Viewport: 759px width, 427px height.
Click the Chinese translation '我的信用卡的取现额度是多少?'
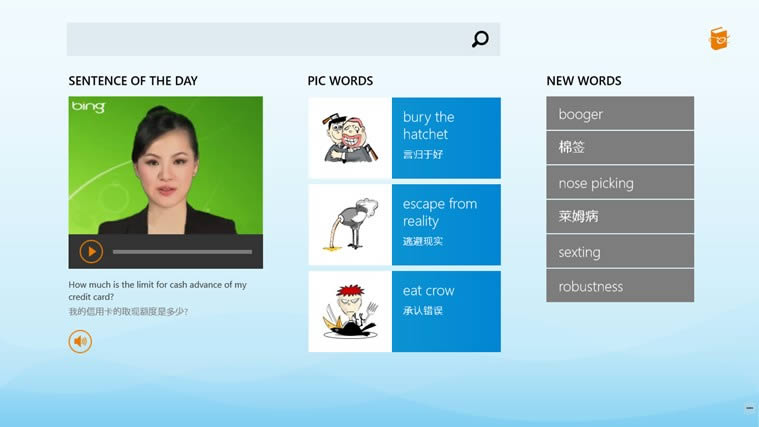[128, 311]
